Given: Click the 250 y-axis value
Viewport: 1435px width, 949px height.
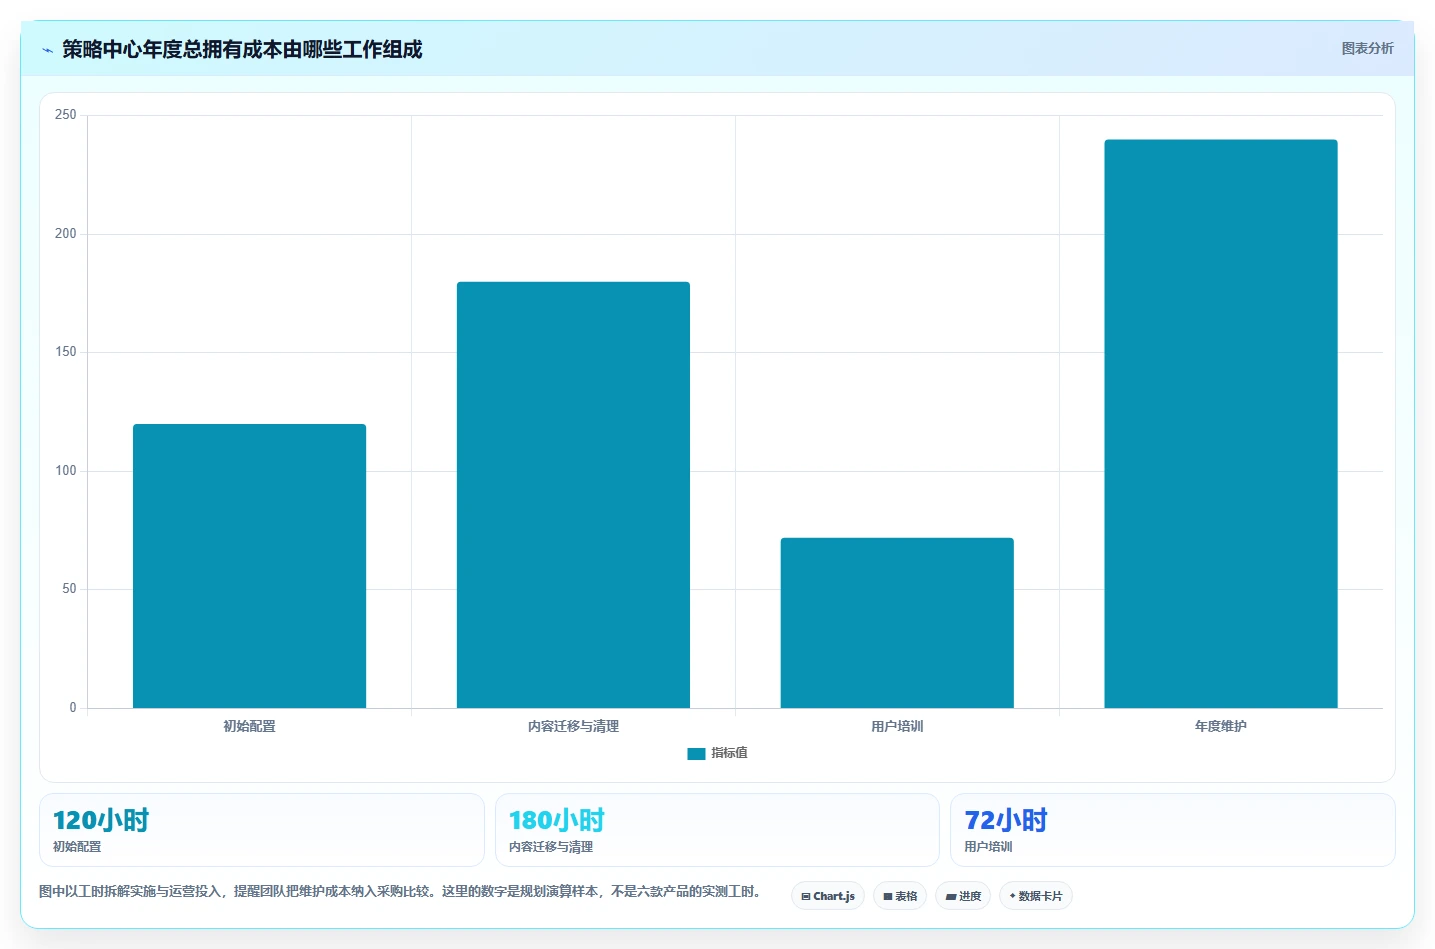Looking at the screenshot, I should coord(66,115).
